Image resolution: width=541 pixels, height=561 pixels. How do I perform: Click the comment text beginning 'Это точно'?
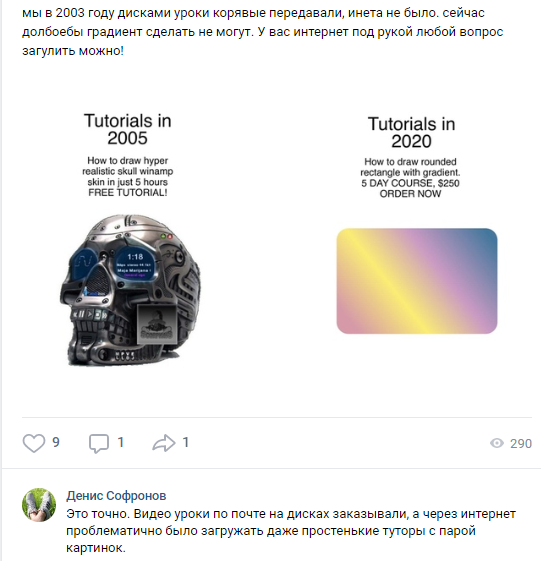[291, 531]
